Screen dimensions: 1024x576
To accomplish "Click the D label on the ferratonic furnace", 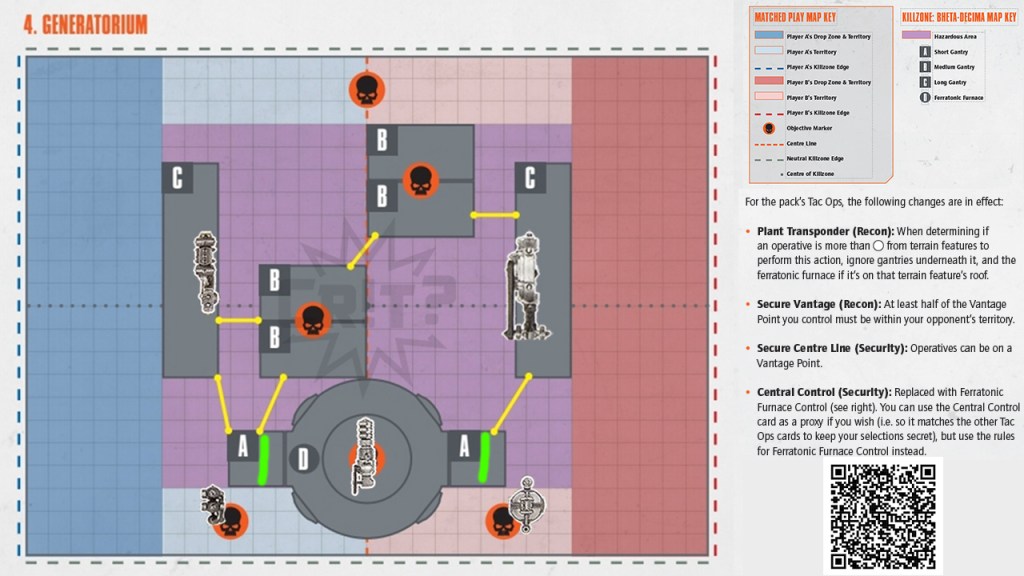I will 305,460.
